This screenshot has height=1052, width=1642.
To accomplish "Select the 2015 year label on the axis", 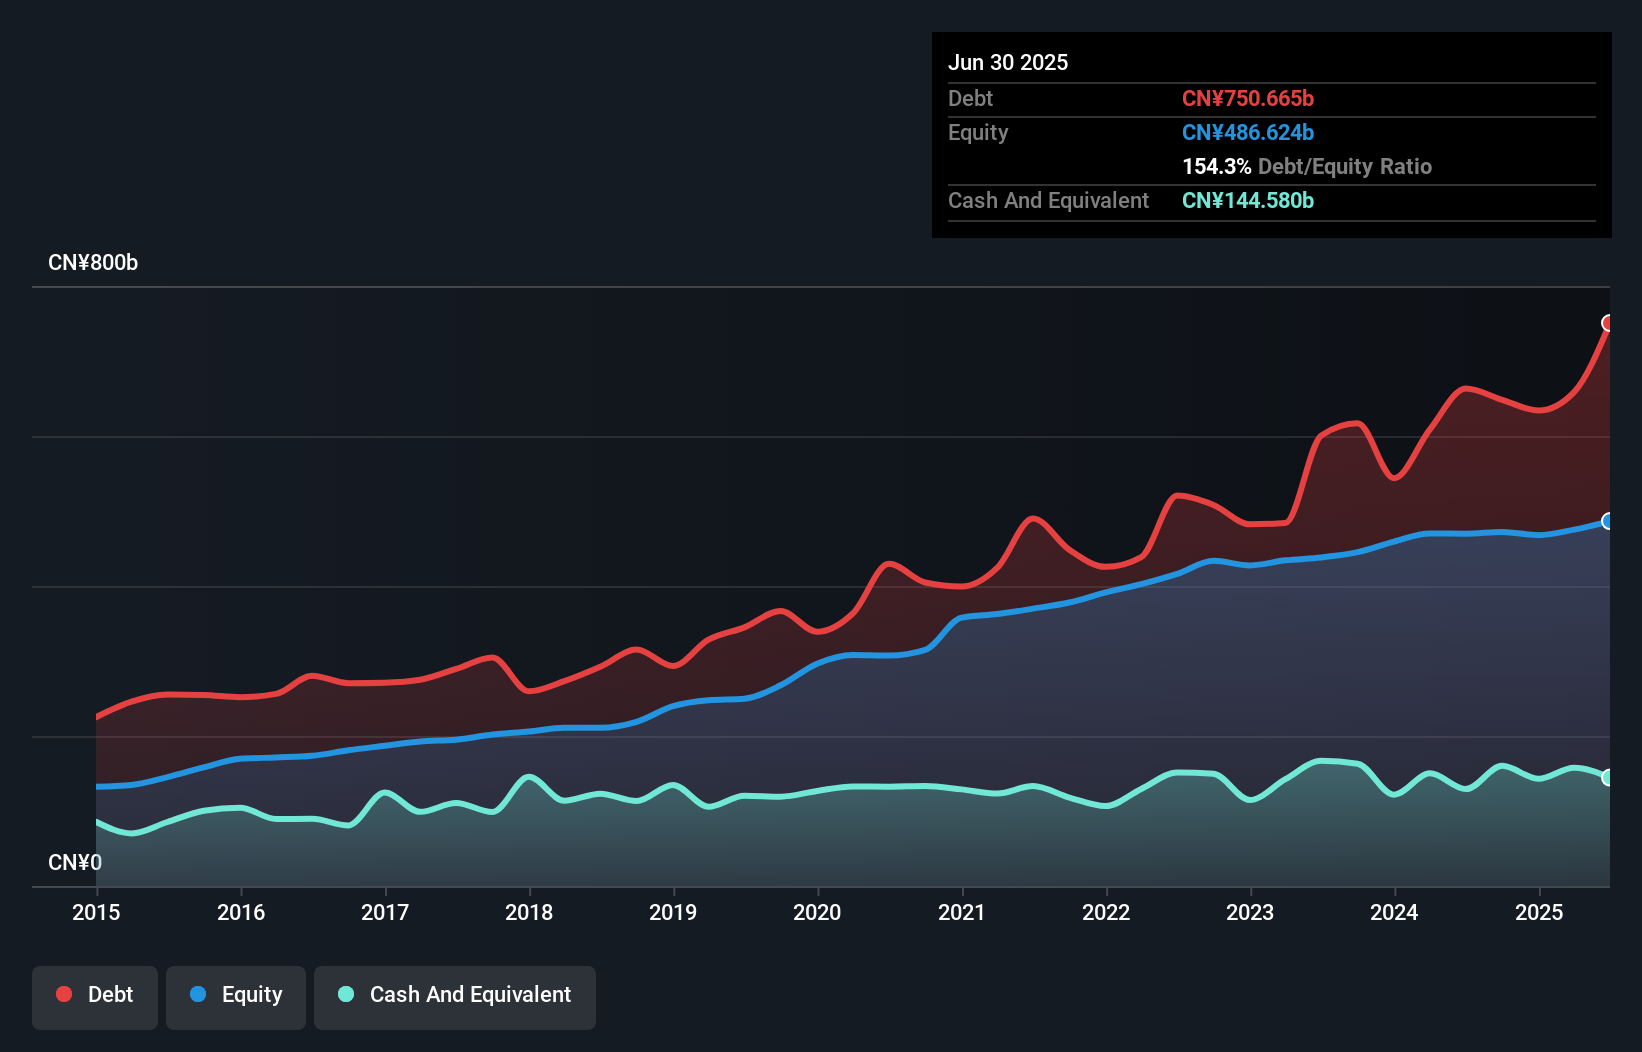I will (96, 912).
